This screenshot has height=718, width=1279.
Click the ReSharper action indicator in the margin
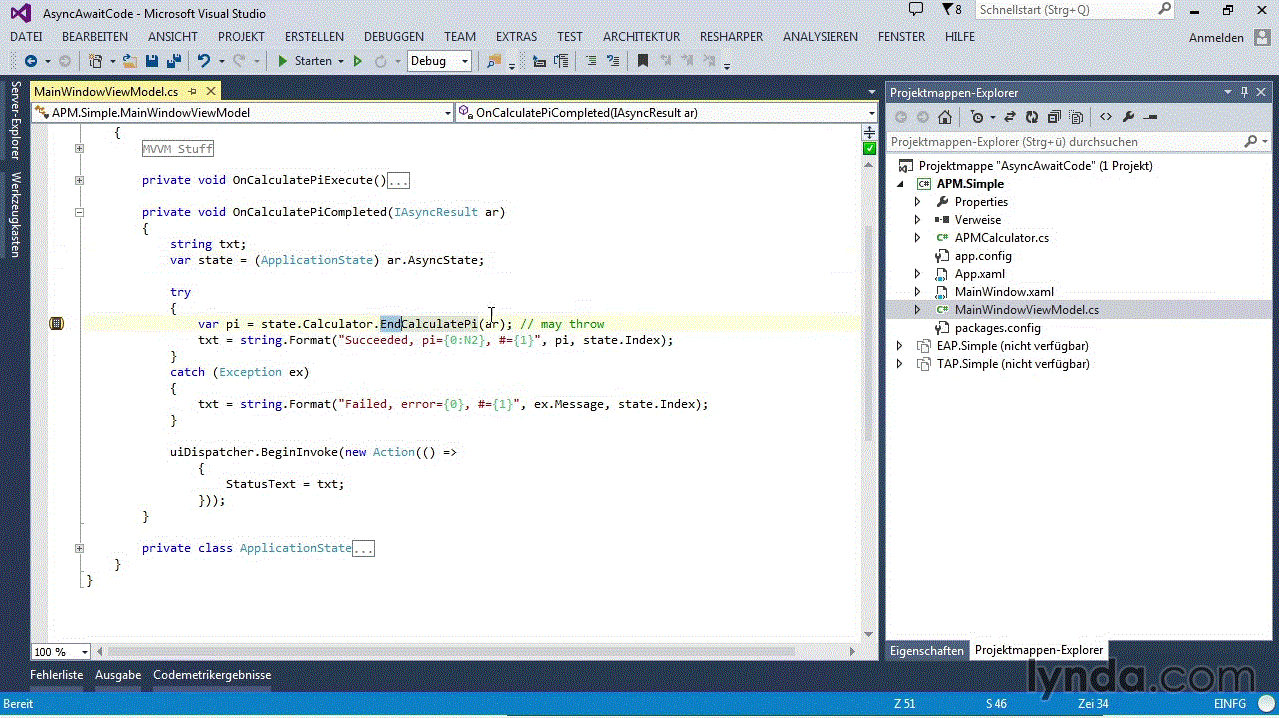[x=56, y=324]
